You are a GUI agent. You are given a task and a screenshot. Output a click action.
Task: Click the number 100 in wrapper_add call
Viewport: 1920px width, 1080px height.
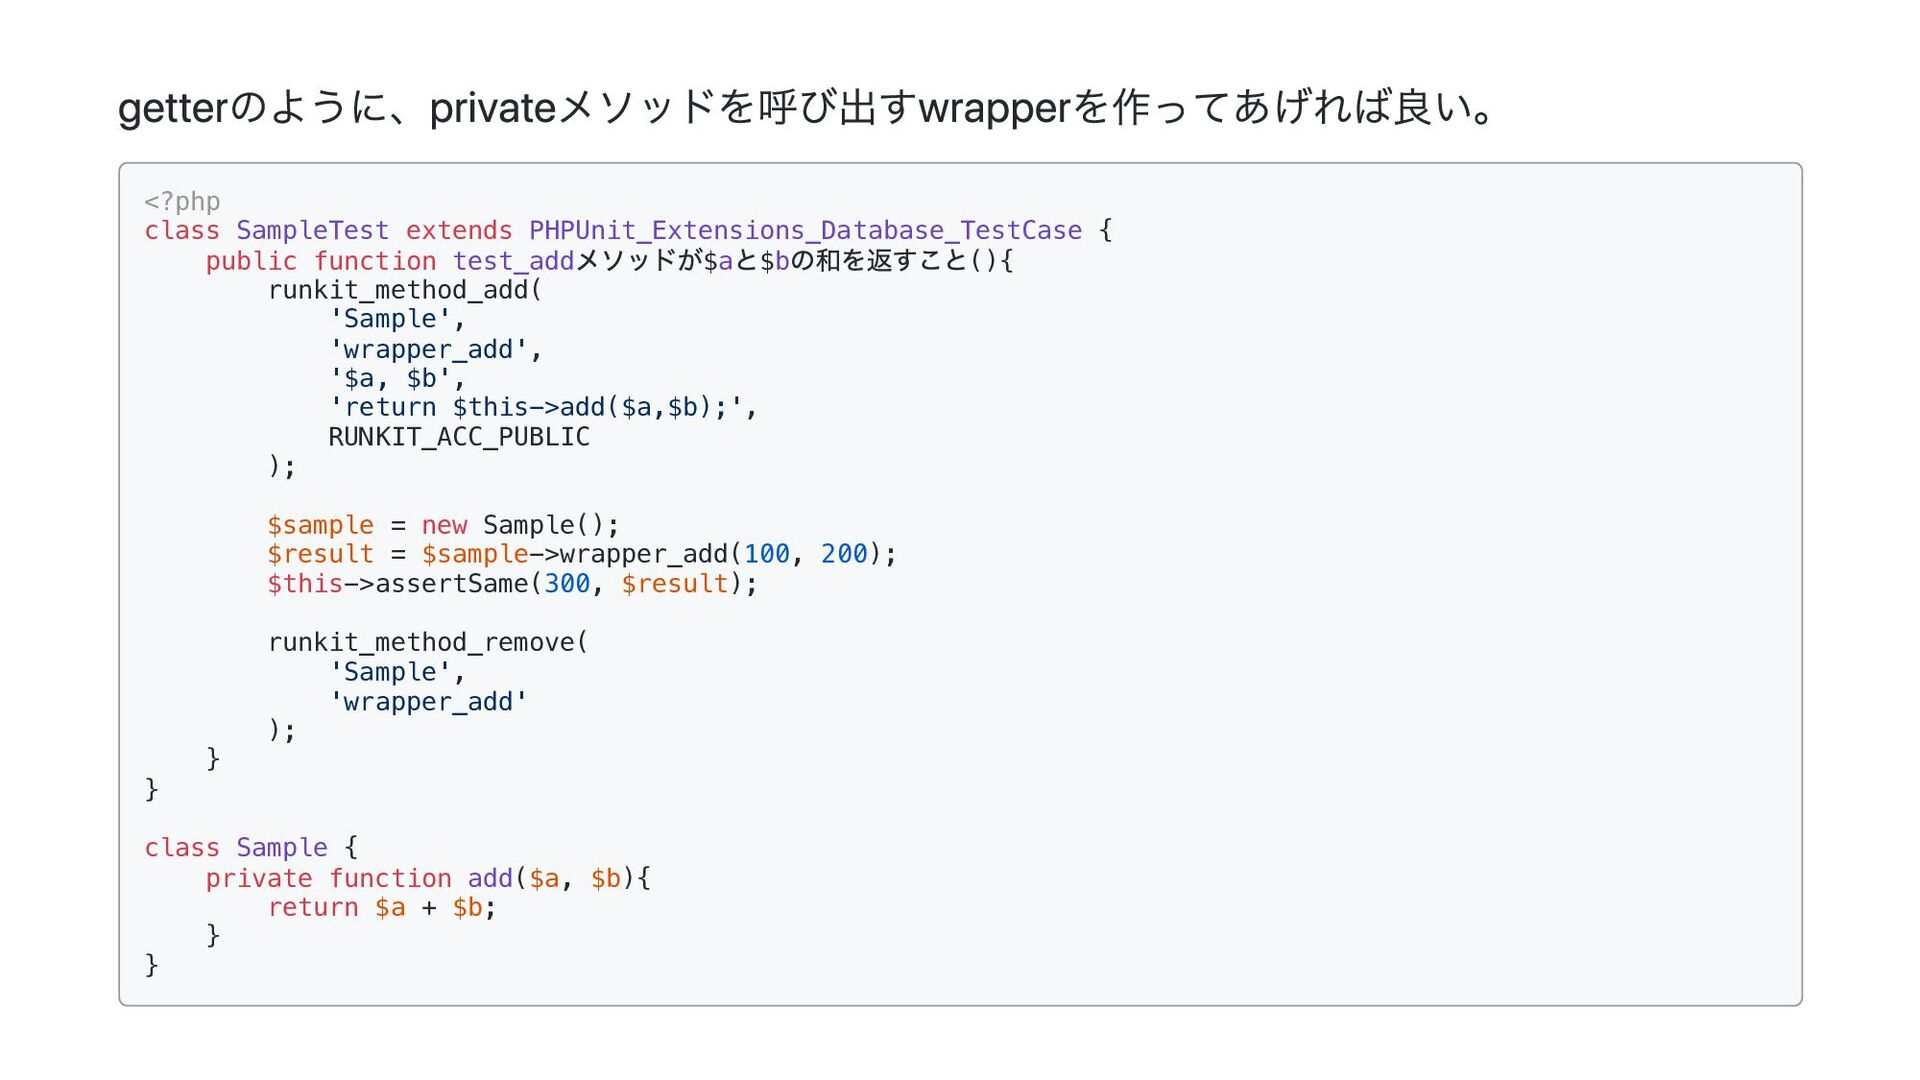pos(767,554)
